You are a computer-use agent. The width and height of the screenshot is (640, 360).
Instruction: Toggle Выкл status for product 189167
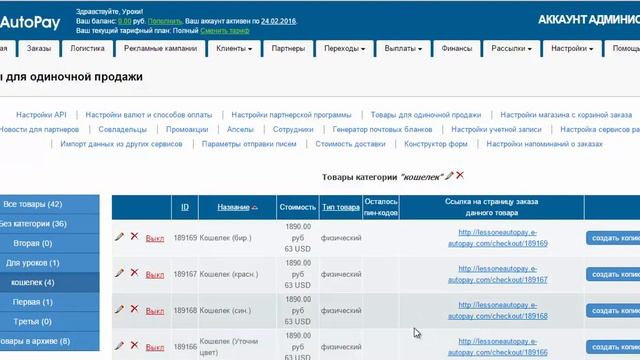155,275
